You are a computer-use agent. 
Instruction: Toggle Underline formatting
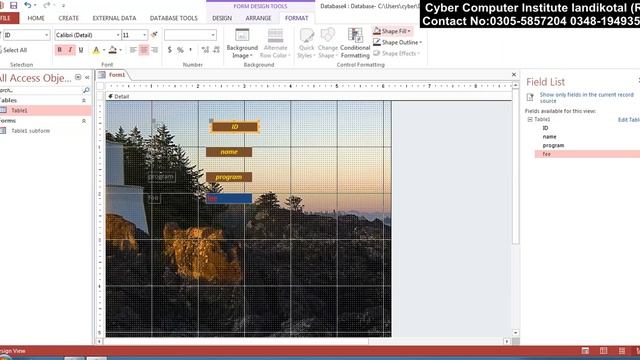point(81,50)
